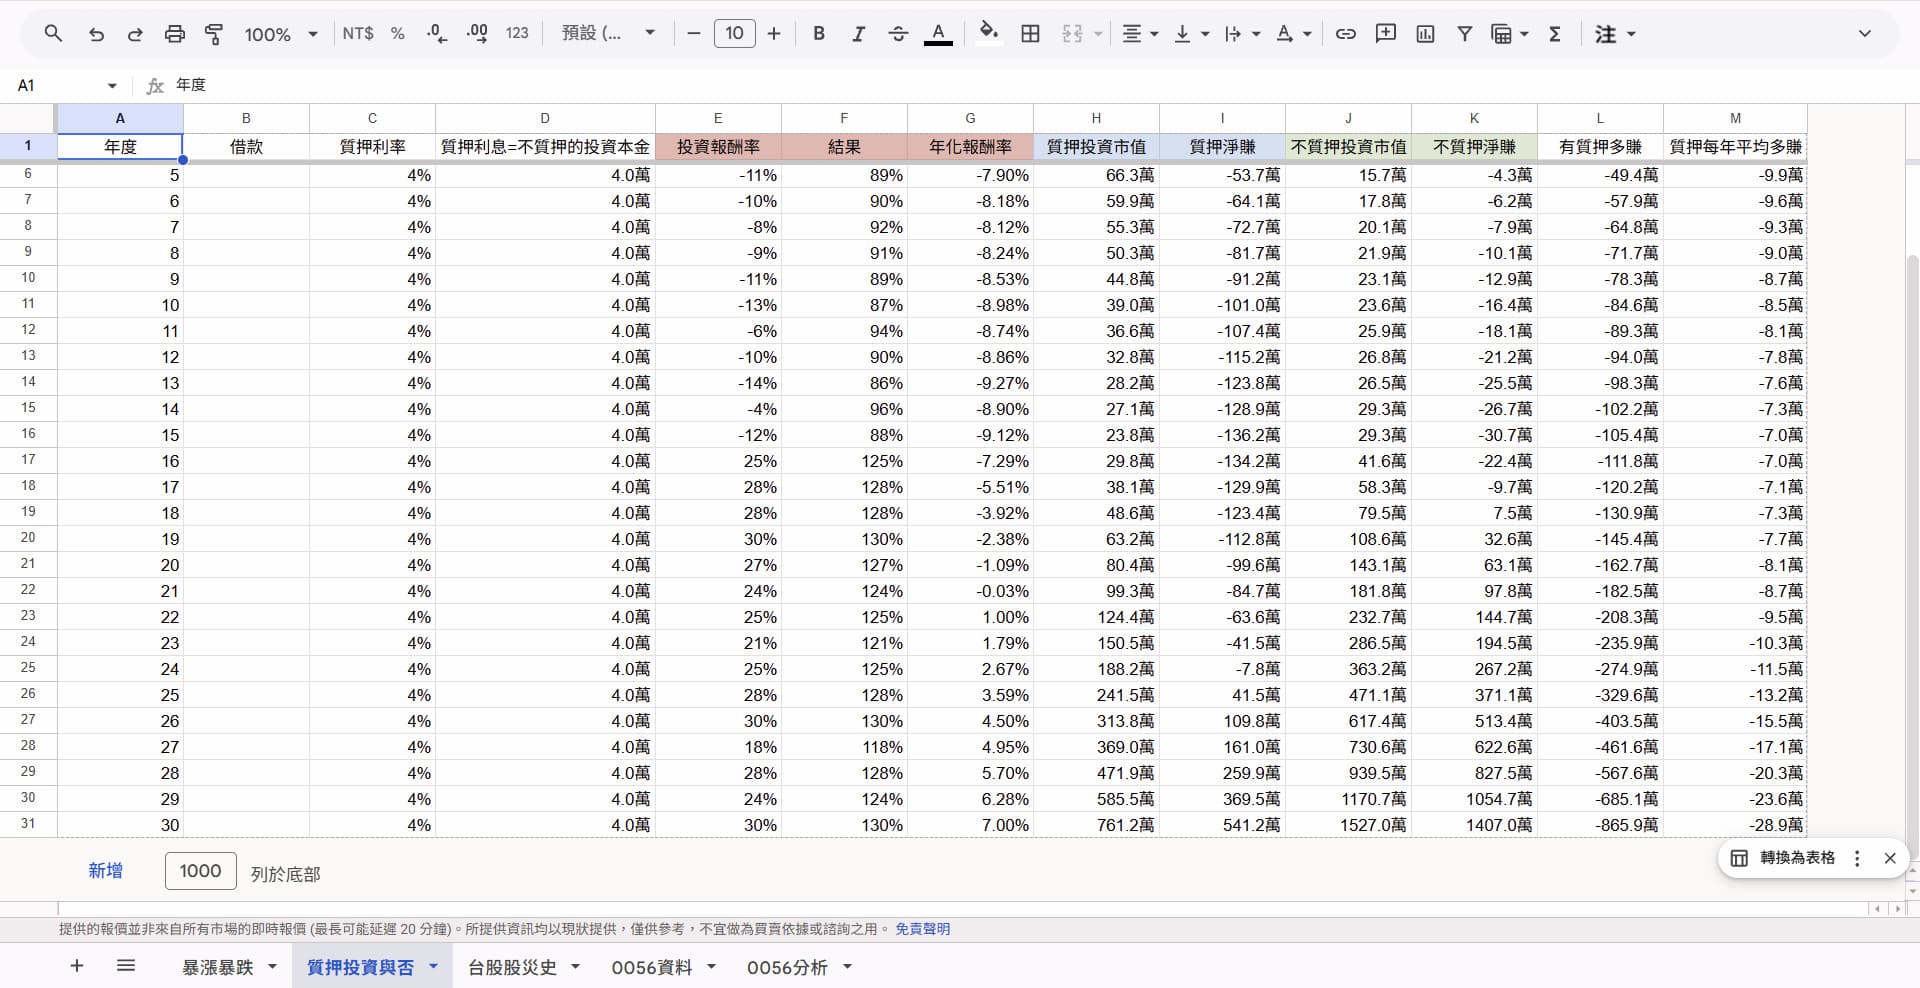Viewport: 1920px width, 988px height.
Task: Switch to the 0056資料 sheet tab
Action: pyautogui.click(x=651, y=967)
